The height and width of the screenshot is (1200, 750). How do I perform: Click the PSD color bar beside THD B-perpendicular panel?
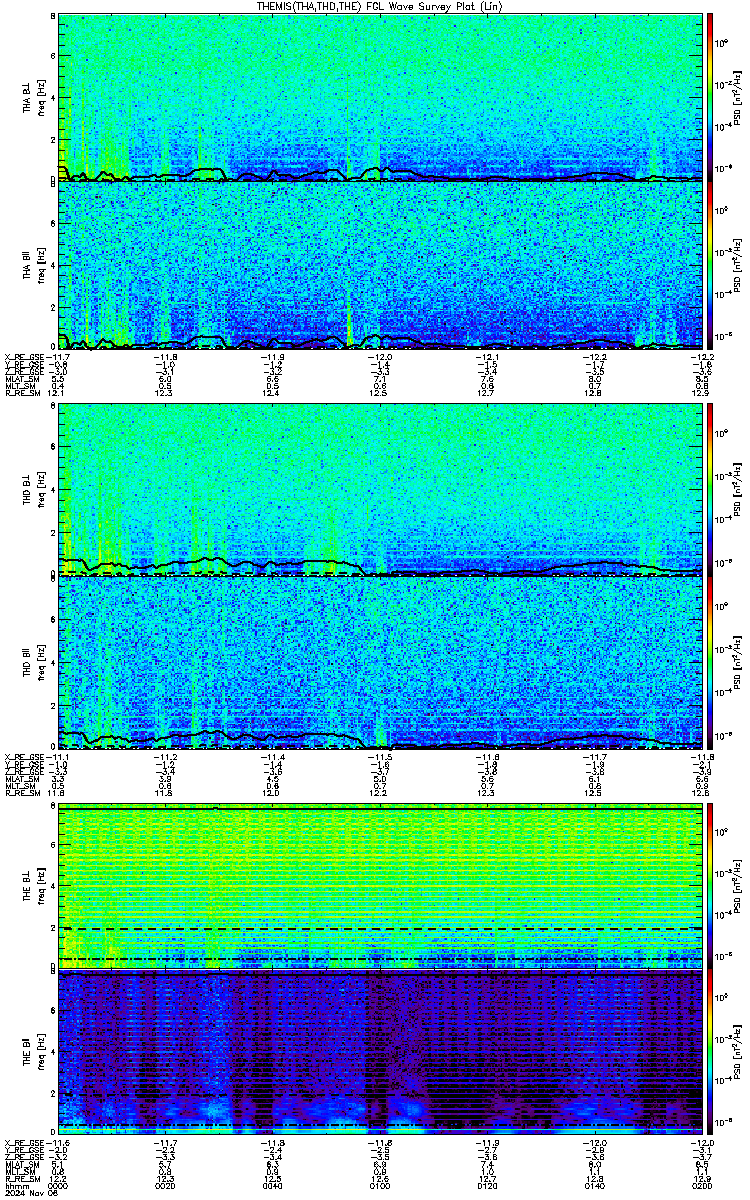click(x=710, y=490)
